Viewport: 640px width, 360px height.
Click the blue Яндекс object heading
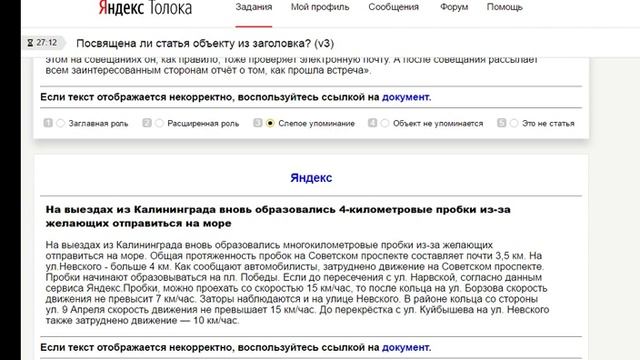[x=311, y=178]
